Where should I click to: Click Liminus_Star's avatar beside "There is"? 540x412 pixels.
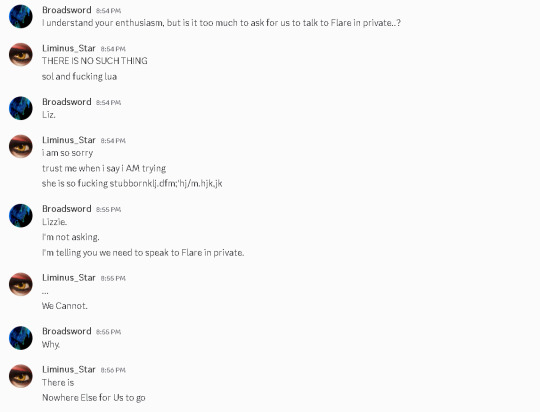pyautogui.click(x=21, y=376)
